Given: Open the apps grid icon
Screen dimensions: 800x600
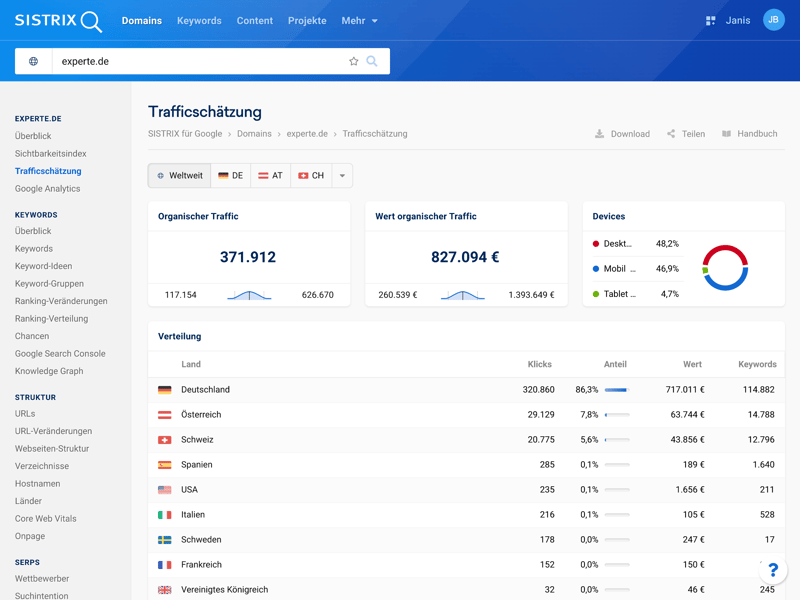Looking at the screenshot, I should 710,20.
